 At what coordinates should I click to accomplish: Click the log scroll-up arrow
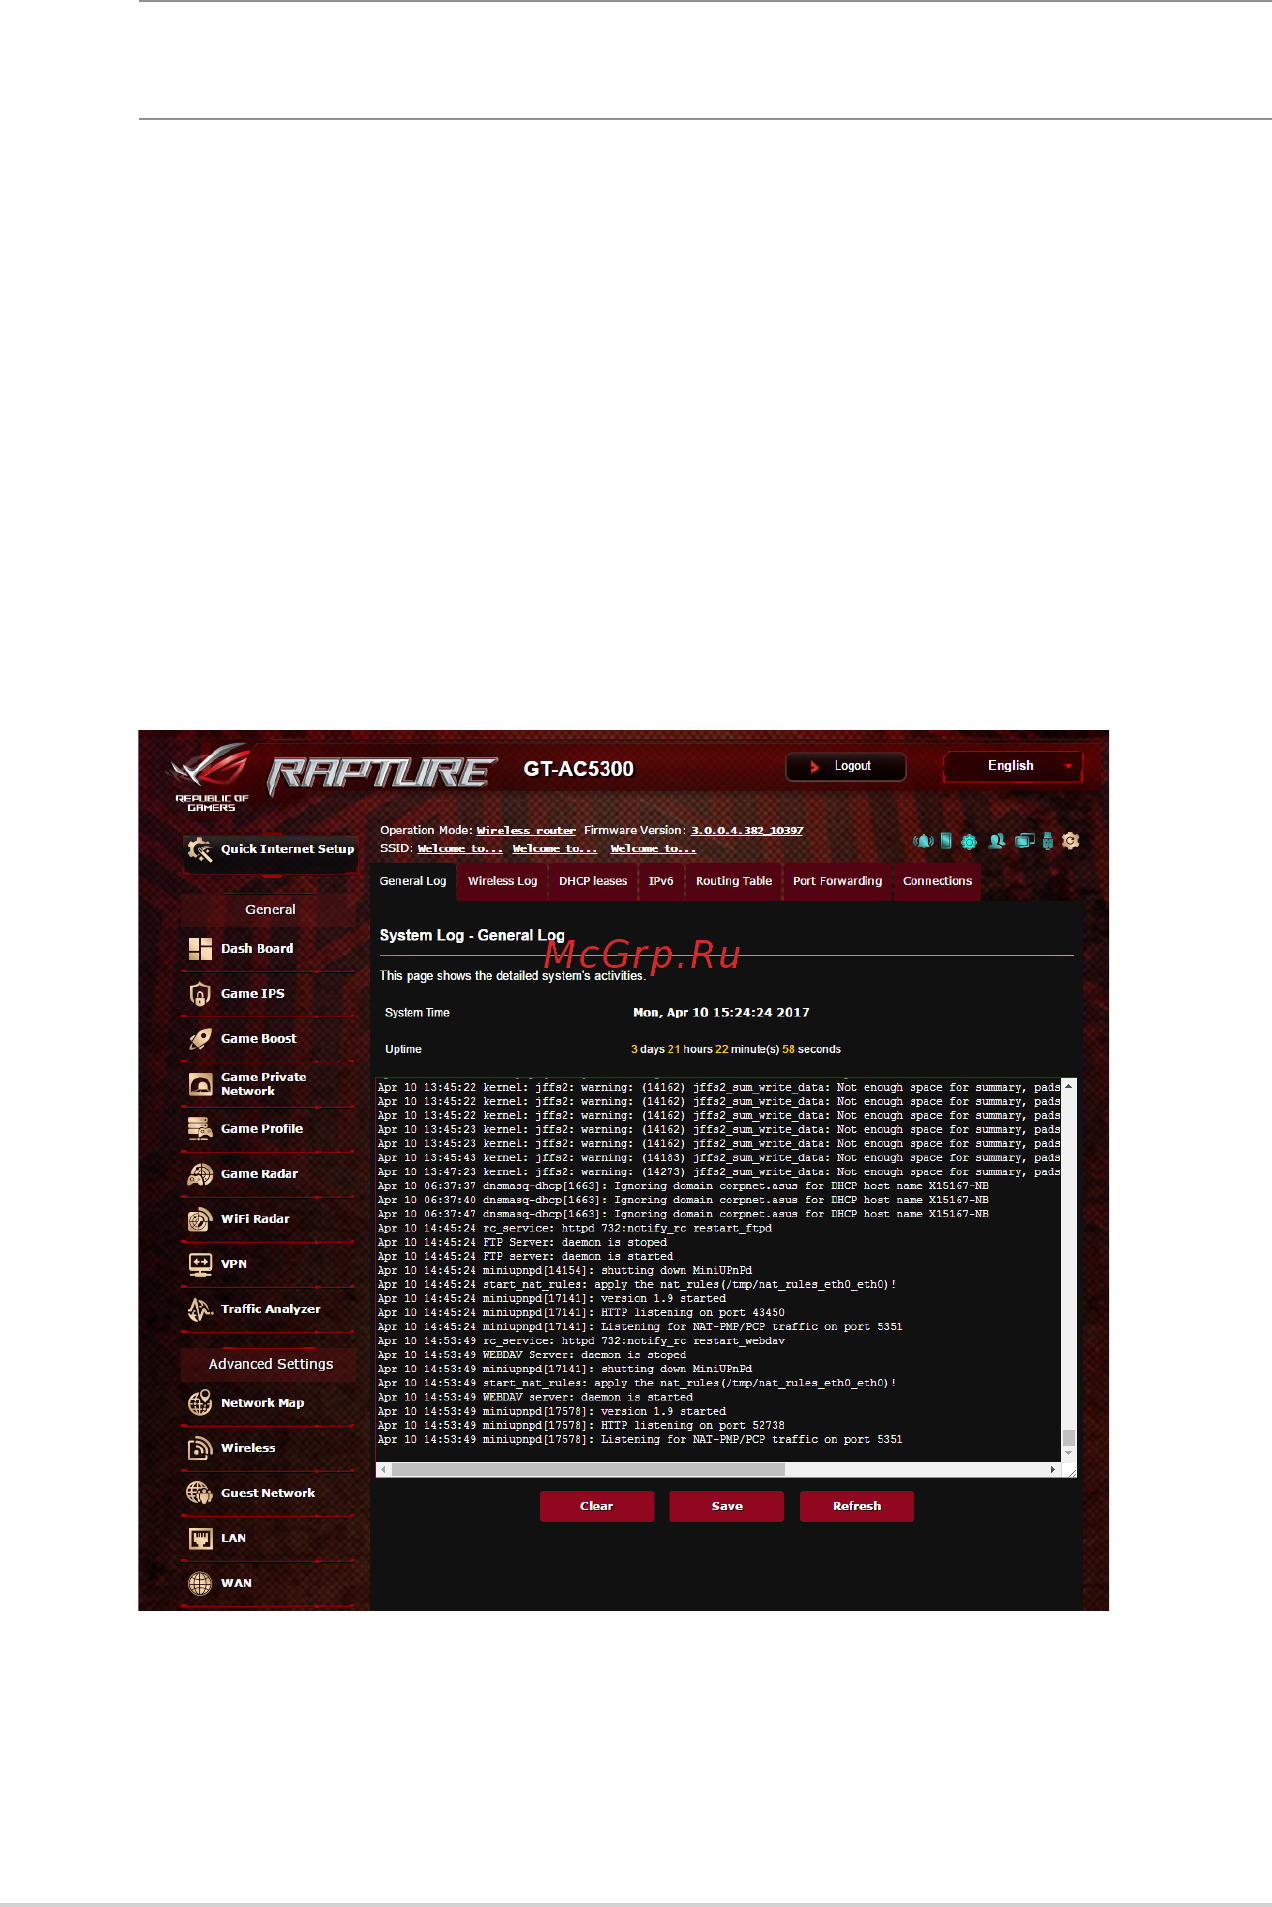pyautogui.click(x=1069, y=1085)
